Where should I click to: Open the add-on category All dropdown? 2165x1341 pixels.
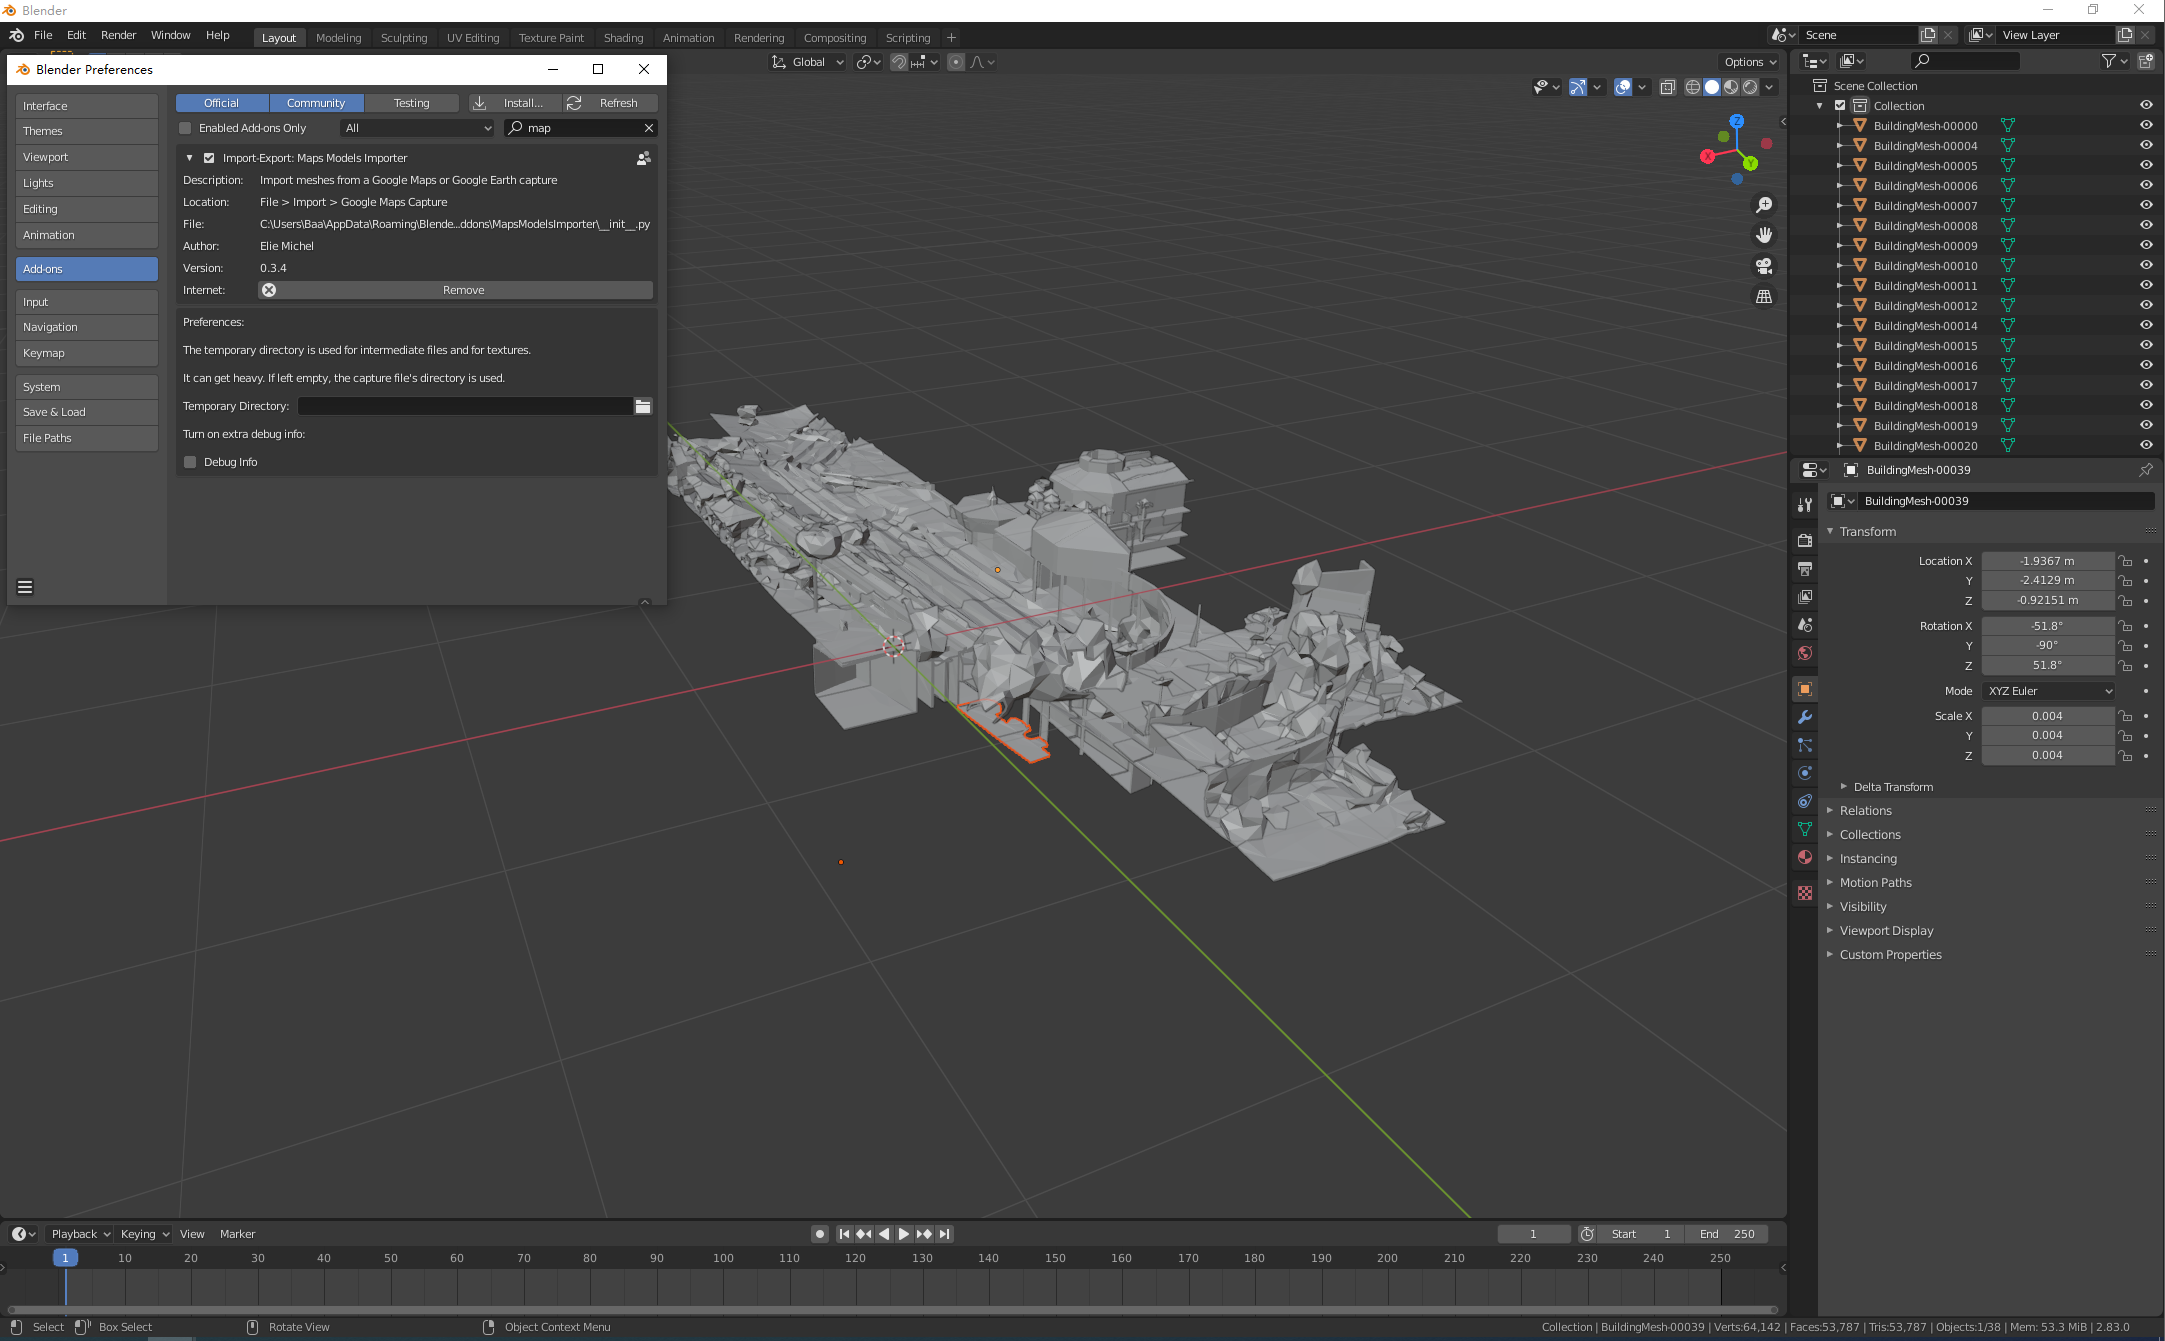click(417, 128)
